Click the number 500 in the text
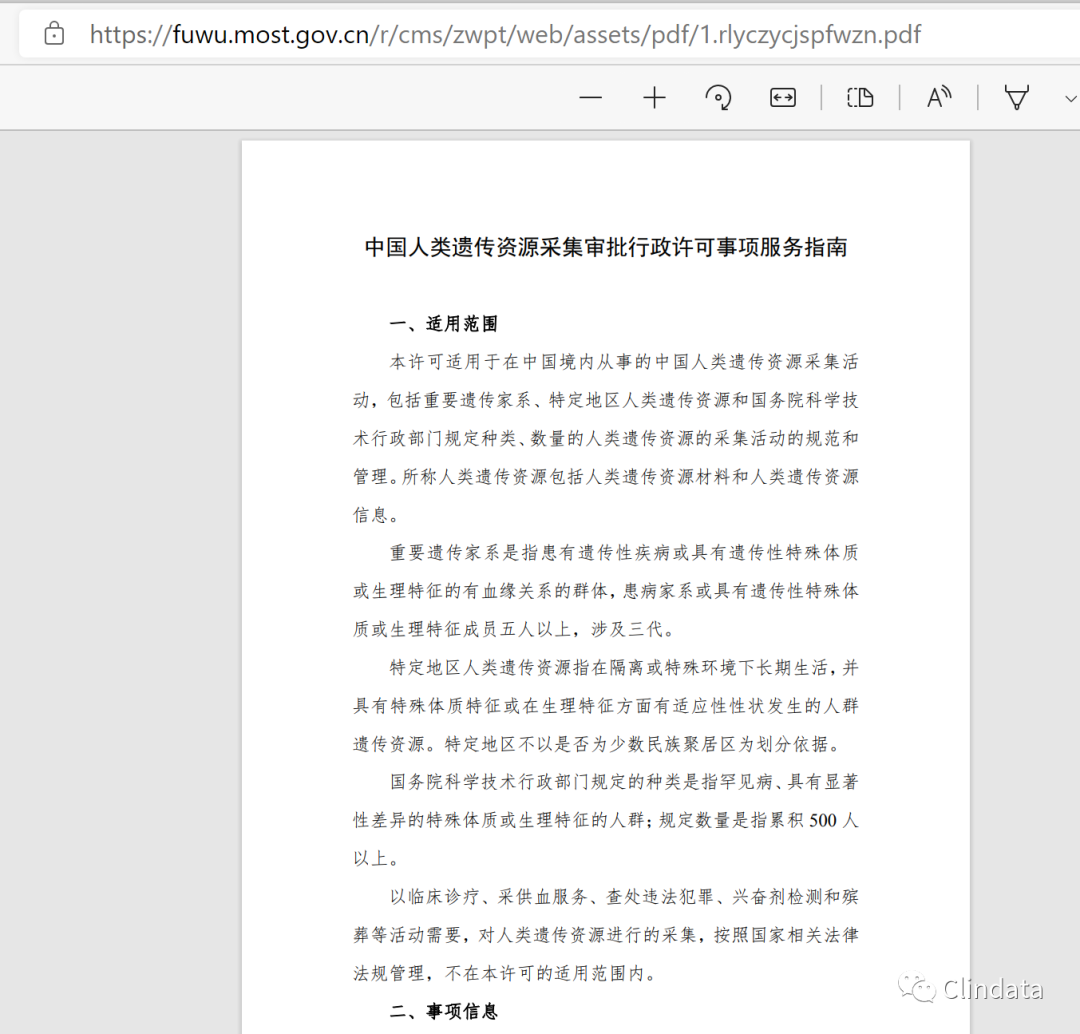 [822, 820]
